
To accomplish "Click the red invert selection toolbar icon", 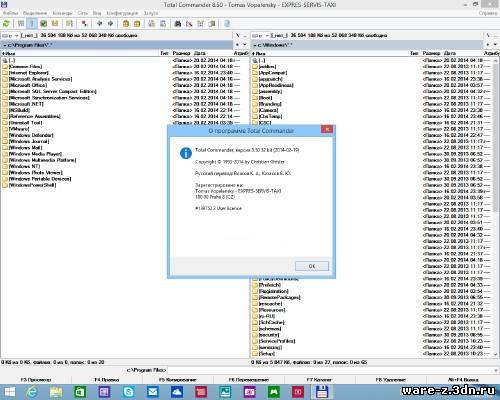I will coord(85,23).
